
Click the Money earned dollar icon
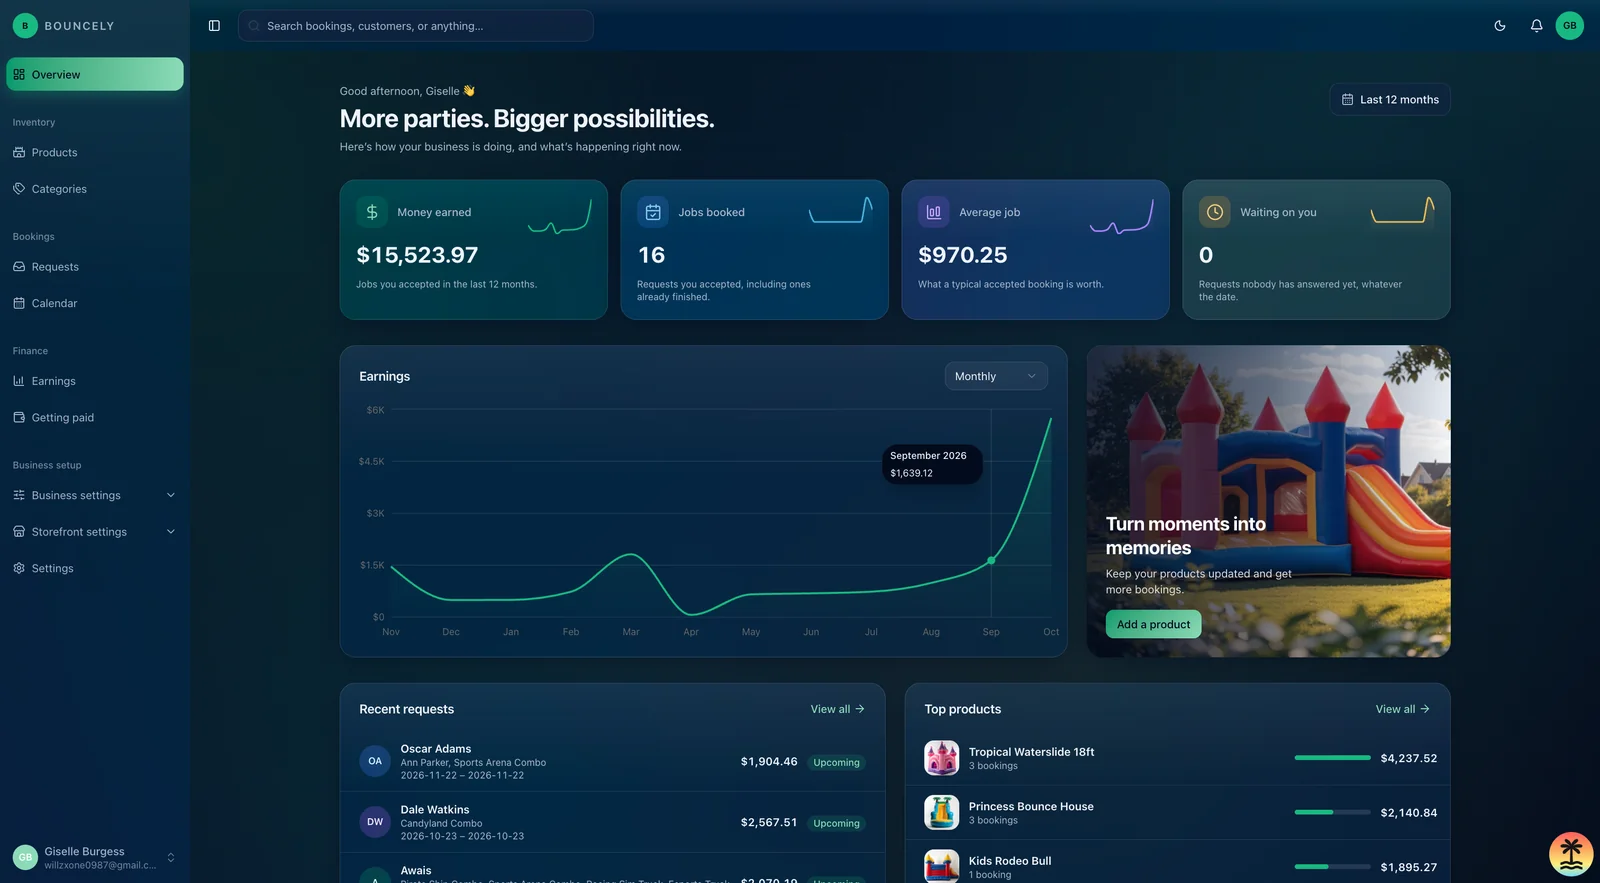[372, 212]
